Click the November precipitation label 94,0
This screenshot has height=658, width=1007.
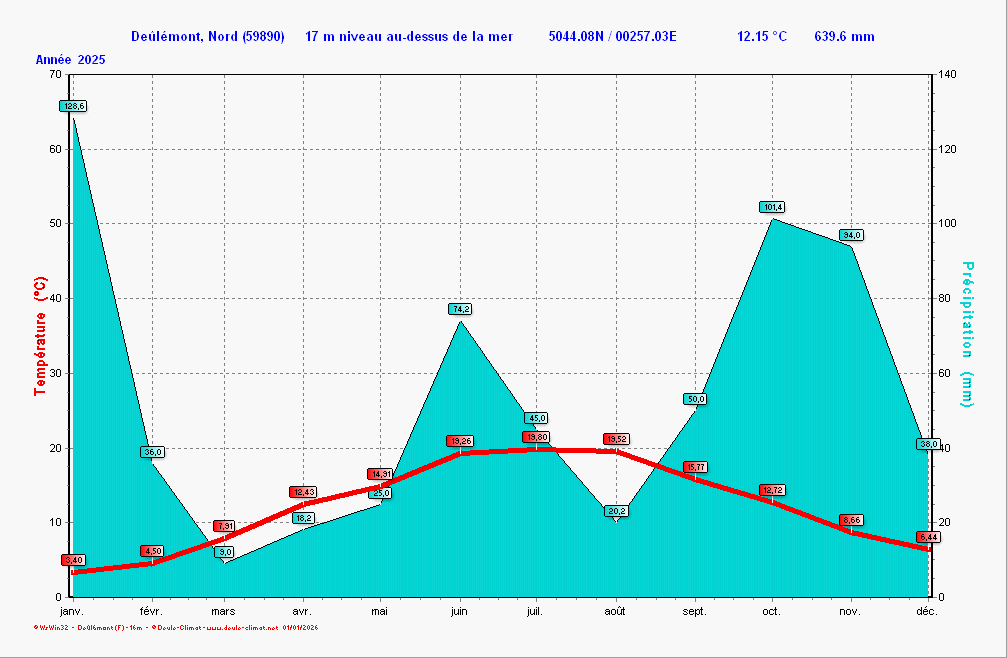click(851, 235)
